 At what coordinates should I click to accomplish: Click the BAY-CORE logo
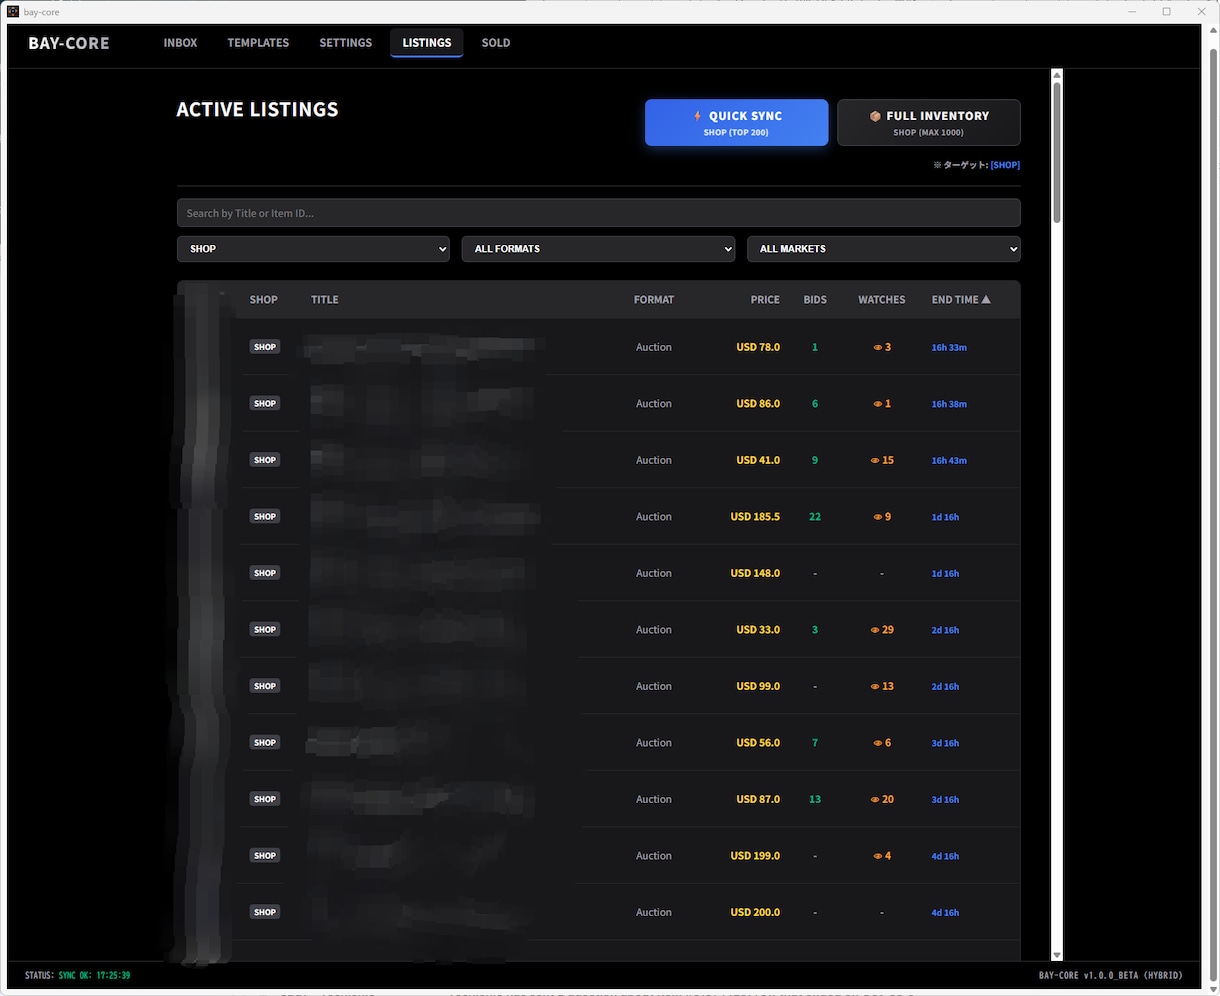click(x=69, y=43)
